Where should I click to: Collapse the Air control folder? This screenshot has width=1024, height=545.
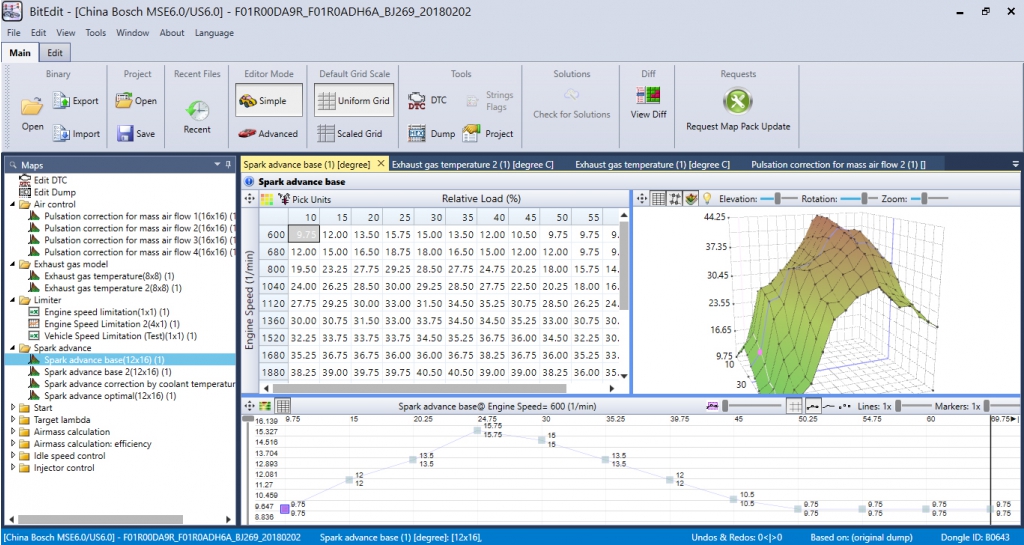pyautogui.click(x=14, y=204)
